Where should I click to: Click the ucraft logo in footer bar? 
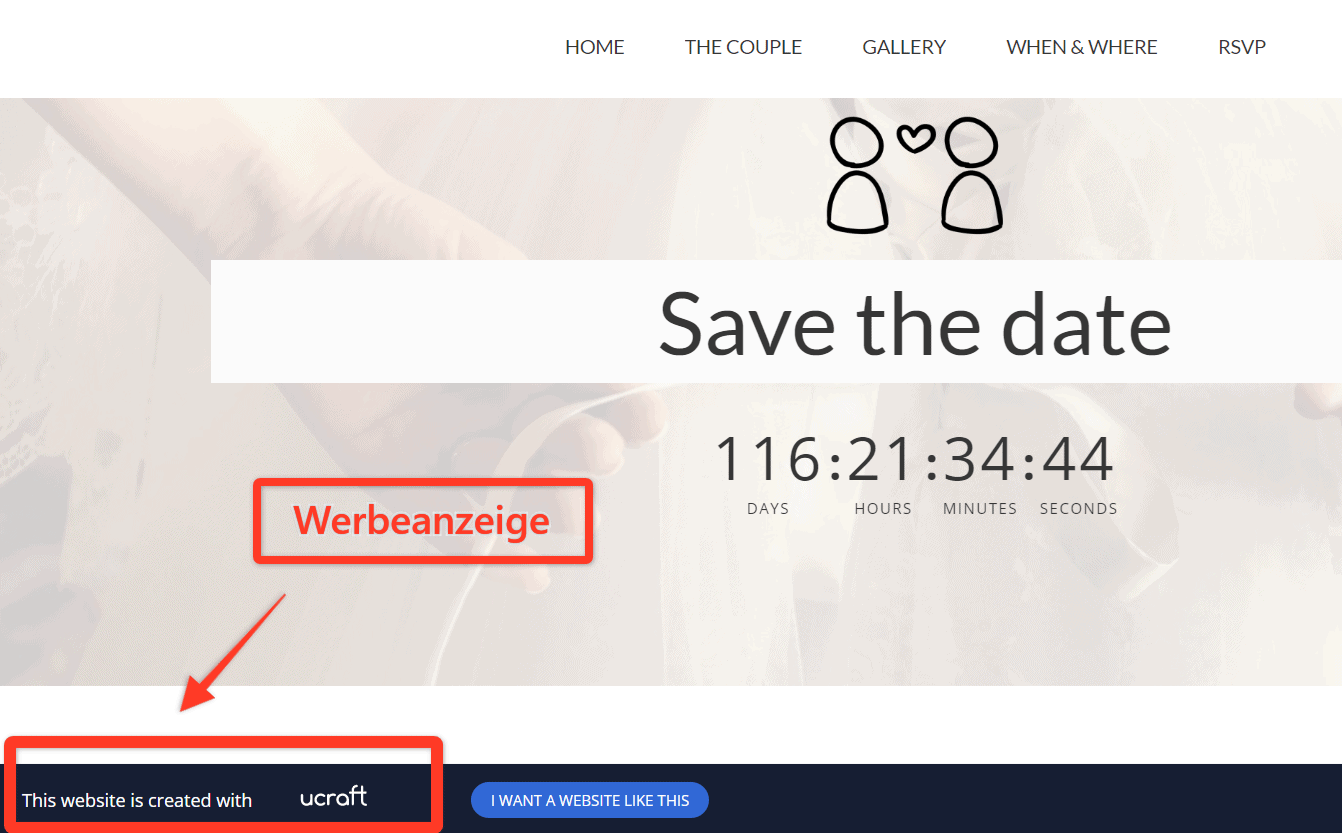pos(334,797)
